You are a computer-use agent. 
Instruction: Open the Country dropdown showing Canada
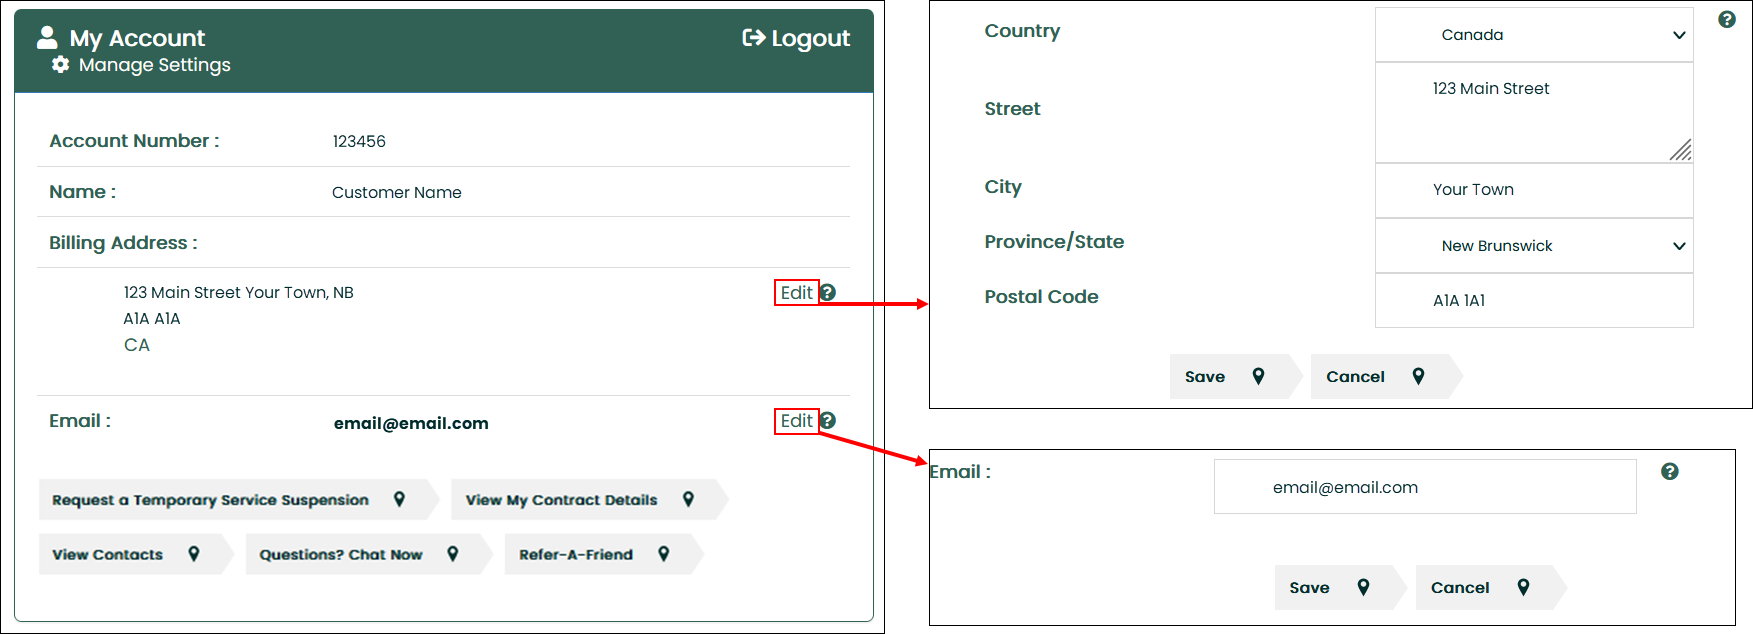click(x=1533, y=35)
